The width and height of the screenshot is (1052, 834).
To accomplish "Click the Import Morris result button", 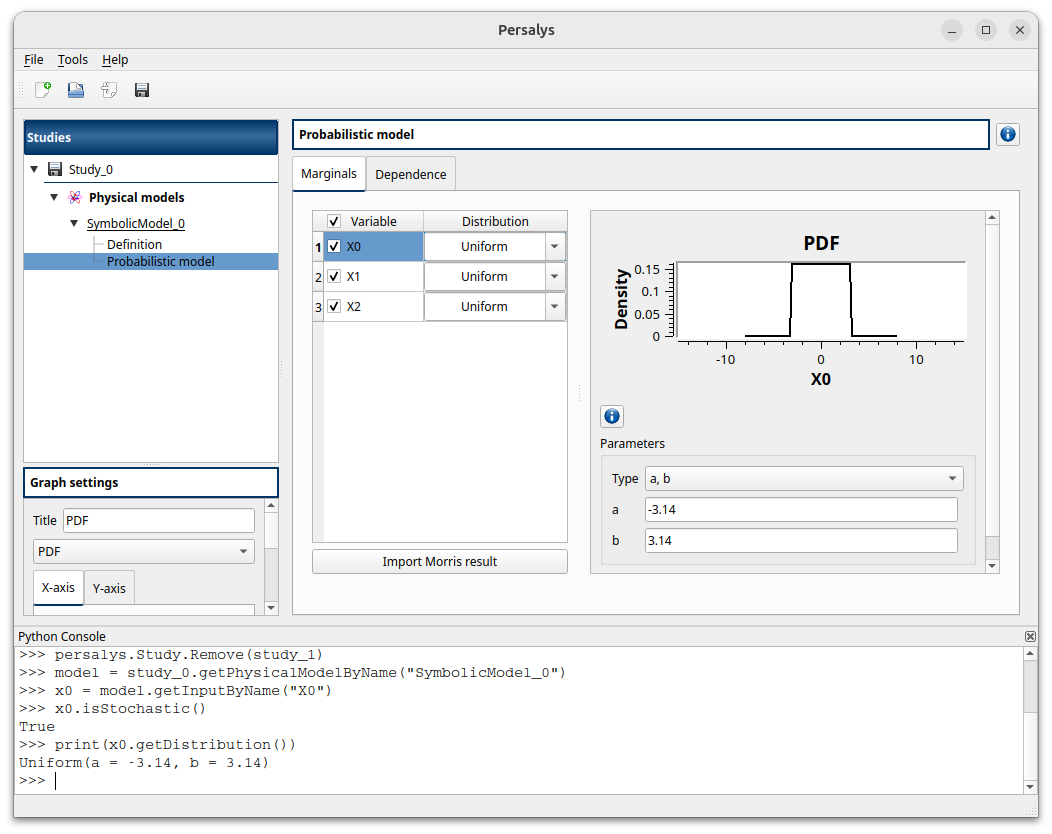I will (439, 562).
